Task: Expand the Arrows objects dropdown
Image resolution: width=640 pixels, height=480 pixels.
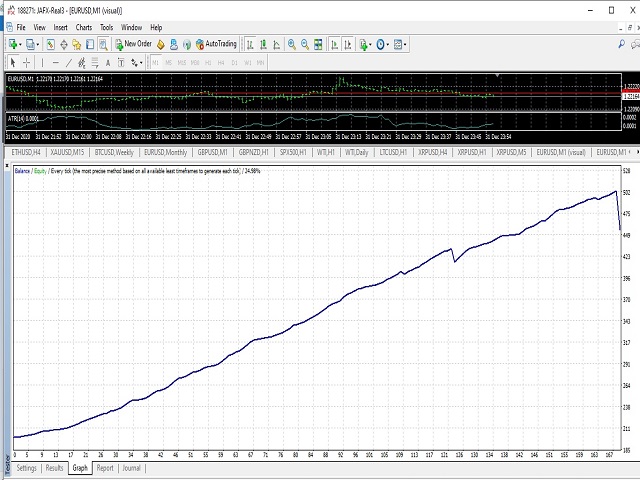Action: coord(141,62)
